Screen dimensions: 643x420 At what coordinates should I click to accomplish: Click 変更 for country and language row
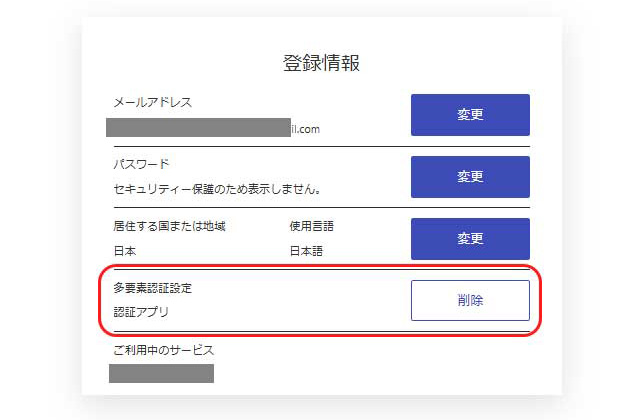[470, 239]
